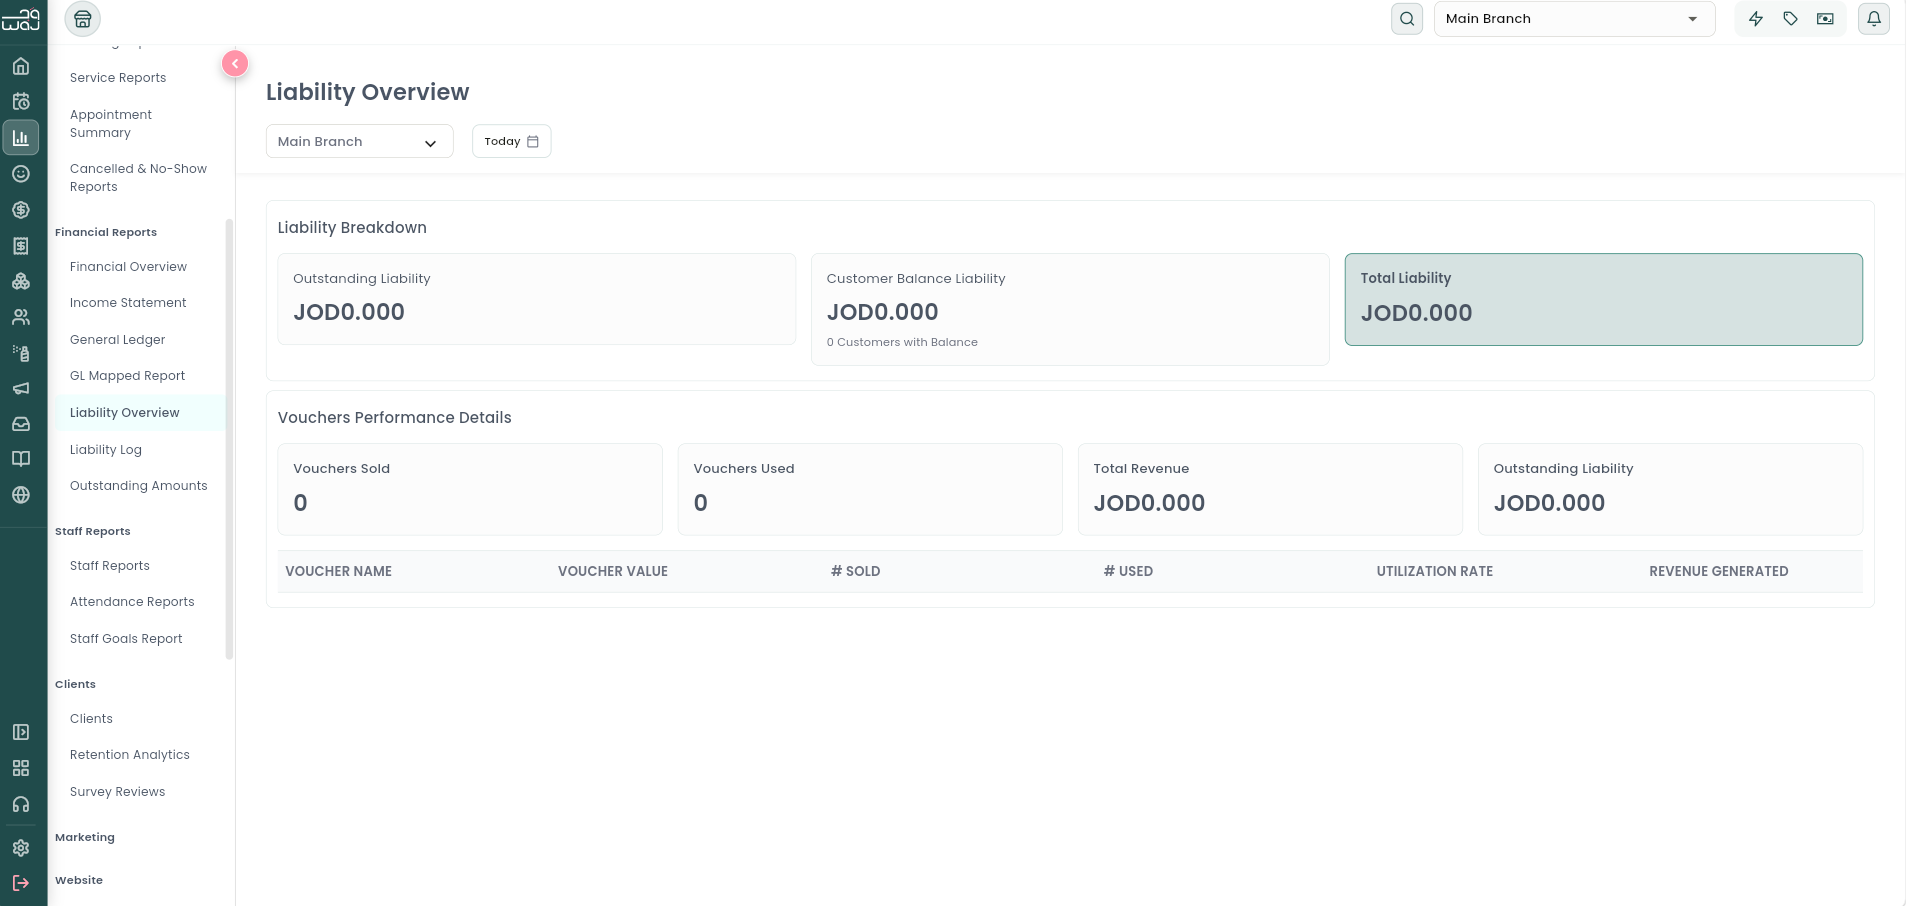Click the stacked cubes products sidebar icon
The width and height of the screenshot is (1907, 906).
click(21, 282)
